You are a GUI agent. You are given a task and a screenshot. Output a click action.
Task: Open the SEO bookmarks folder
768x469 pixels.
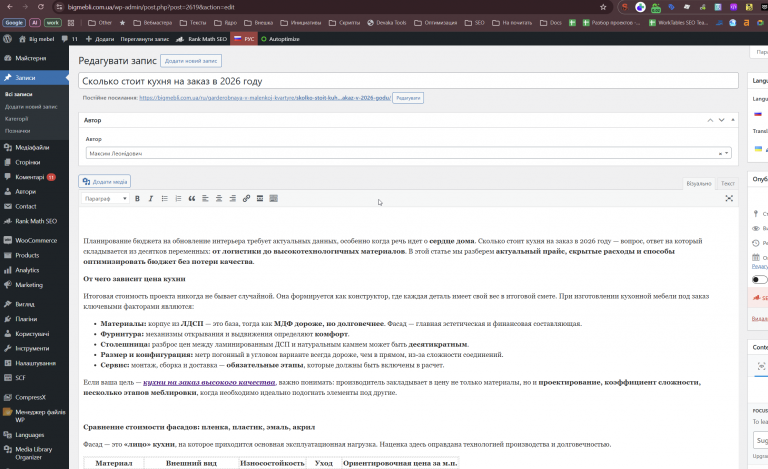(475, 23)
